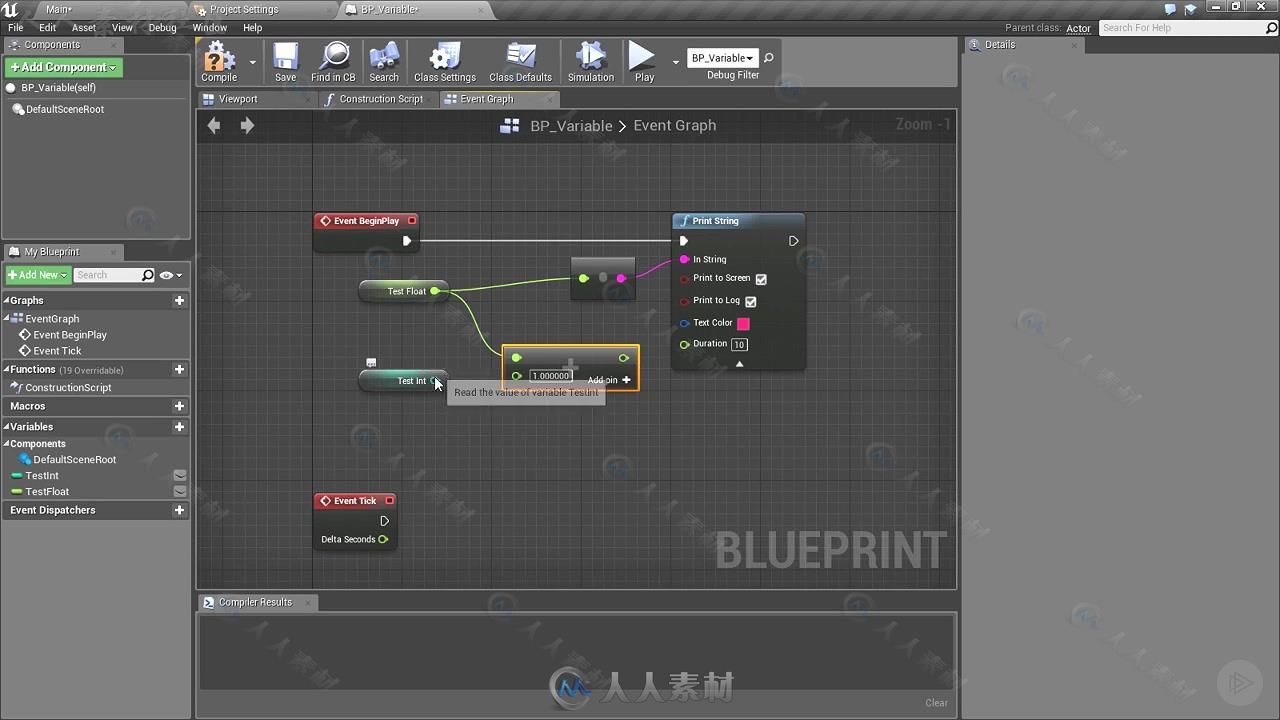Click the Unreal Engine logo icon
Screen dimensions: 1280x720
[x=11, y=9]
